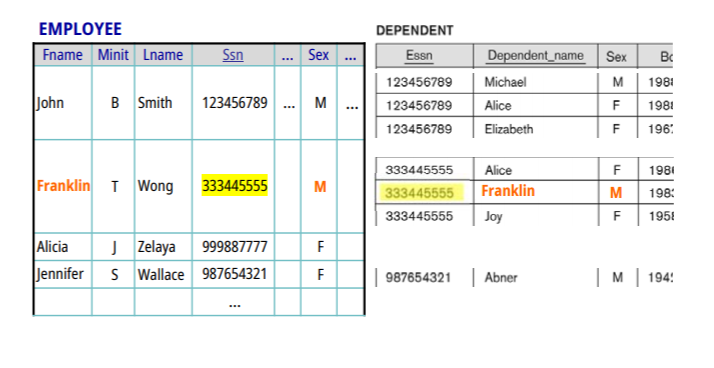Click the EMPLOYEE table title

pos(80,29)
